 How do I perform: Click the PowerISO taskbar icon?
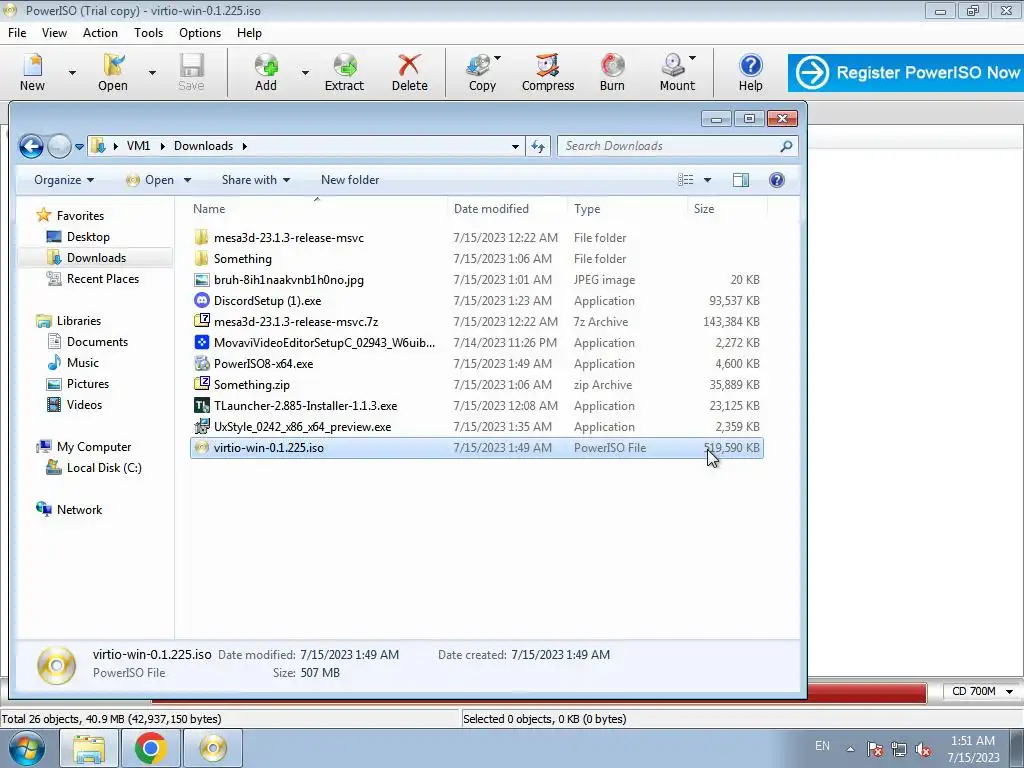click(x=213, y=748)
